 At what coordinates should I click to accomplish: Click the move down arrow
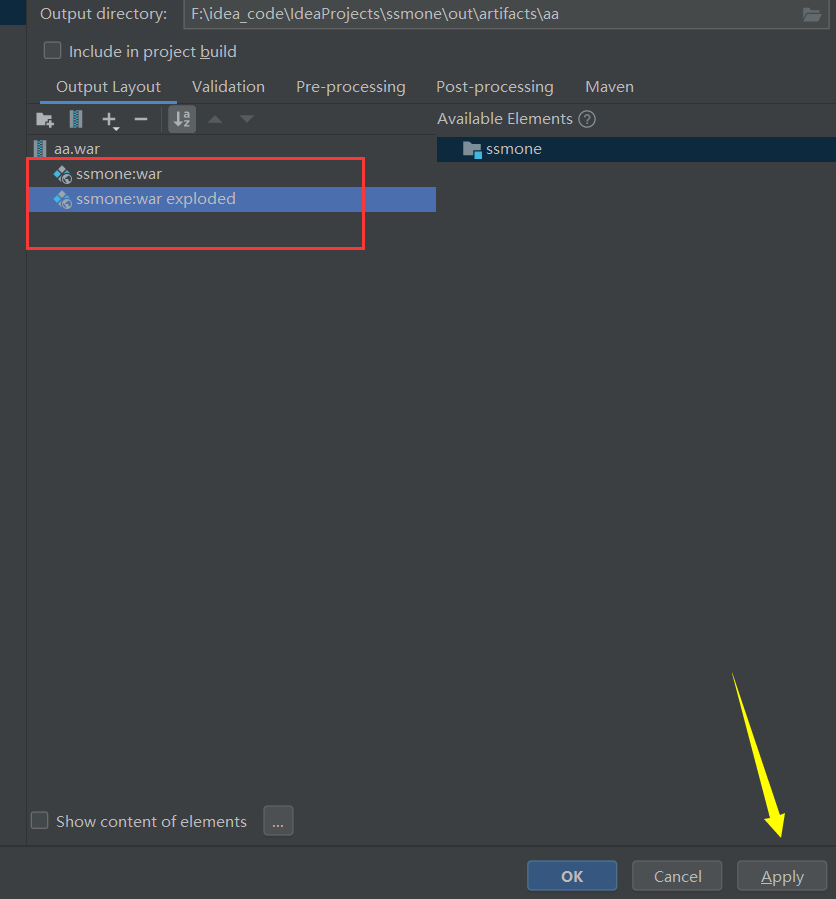tap(246, 119)
